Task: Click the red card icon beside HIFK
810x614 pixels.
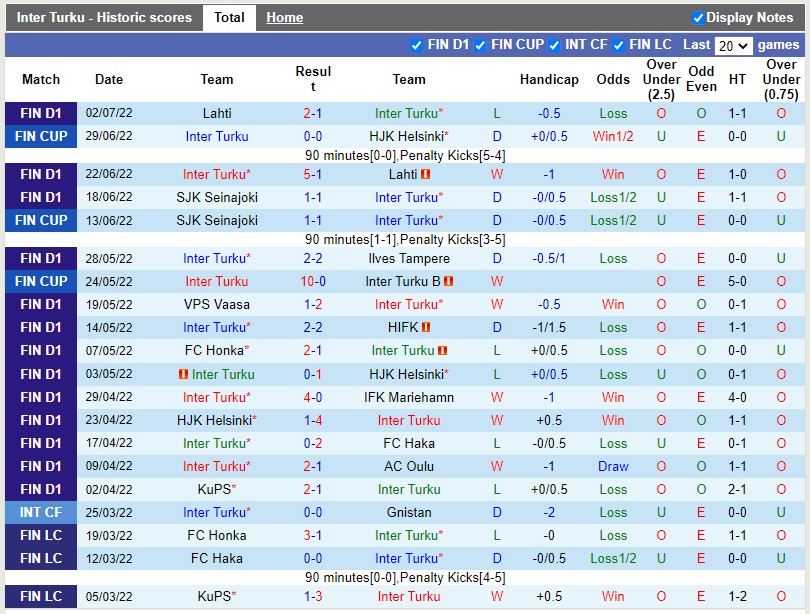Action: point(426,327)
